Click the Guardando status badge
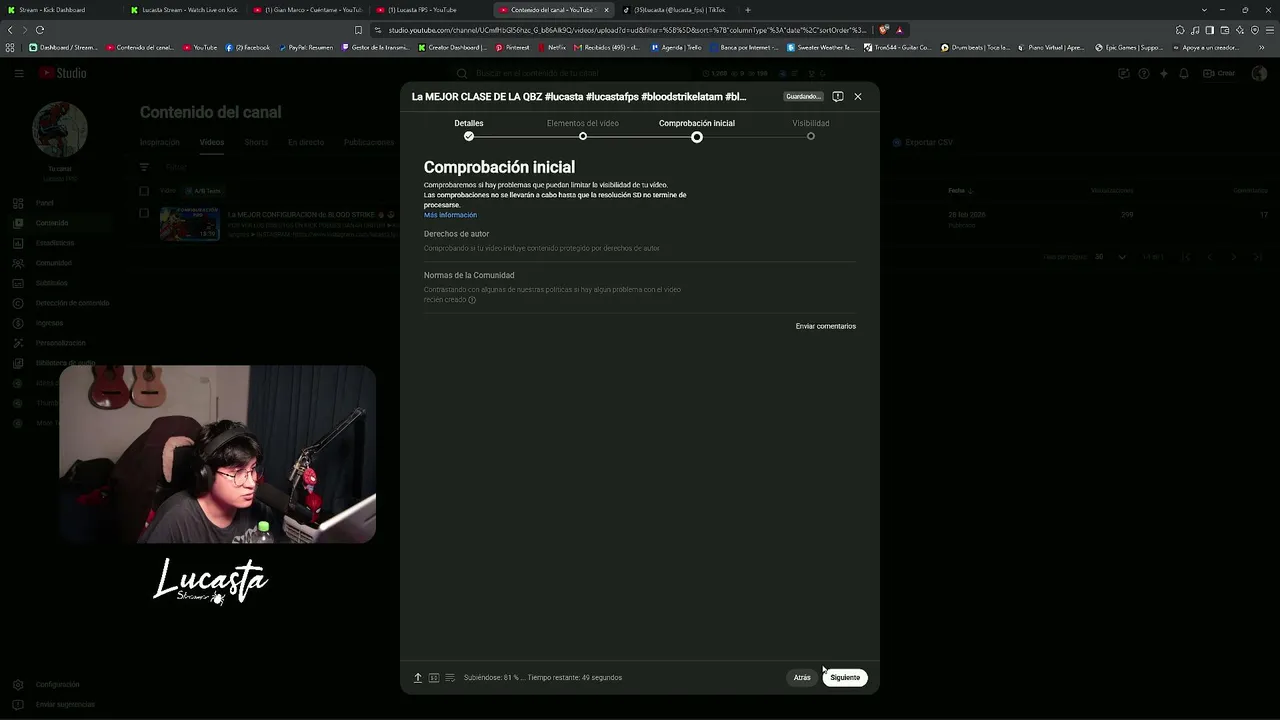Viewport: 1280px width, 720px height. click(x=803, y=96)
